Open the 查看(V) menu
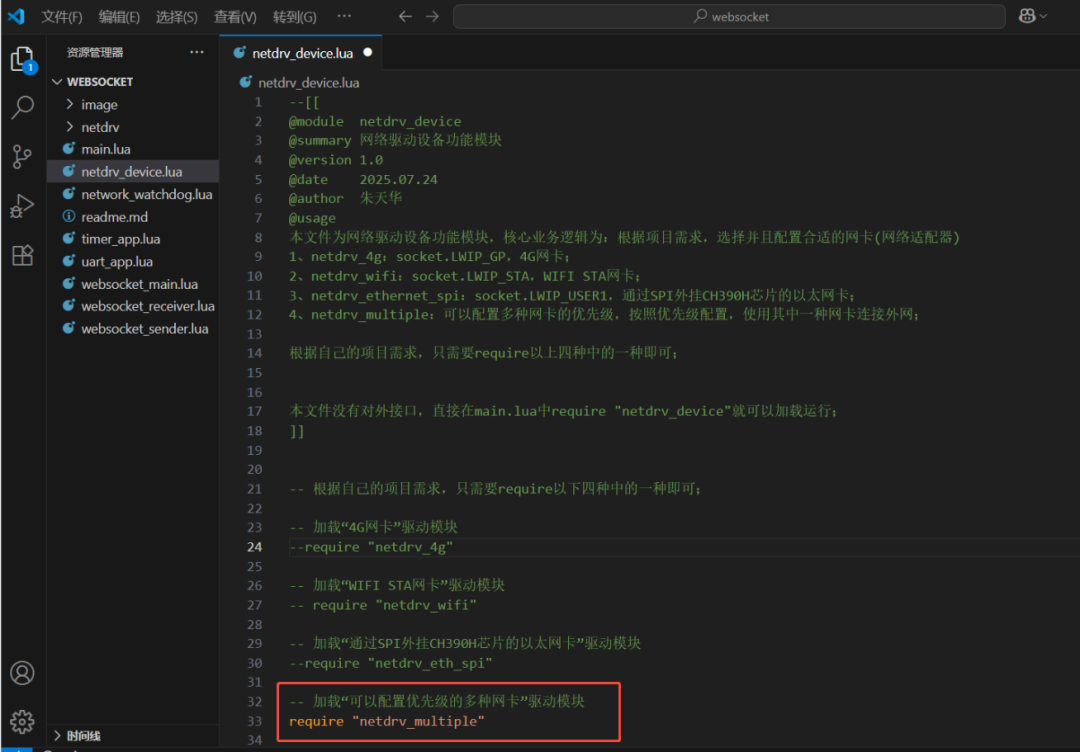The image size is (1080, 752). pos(235,17)
